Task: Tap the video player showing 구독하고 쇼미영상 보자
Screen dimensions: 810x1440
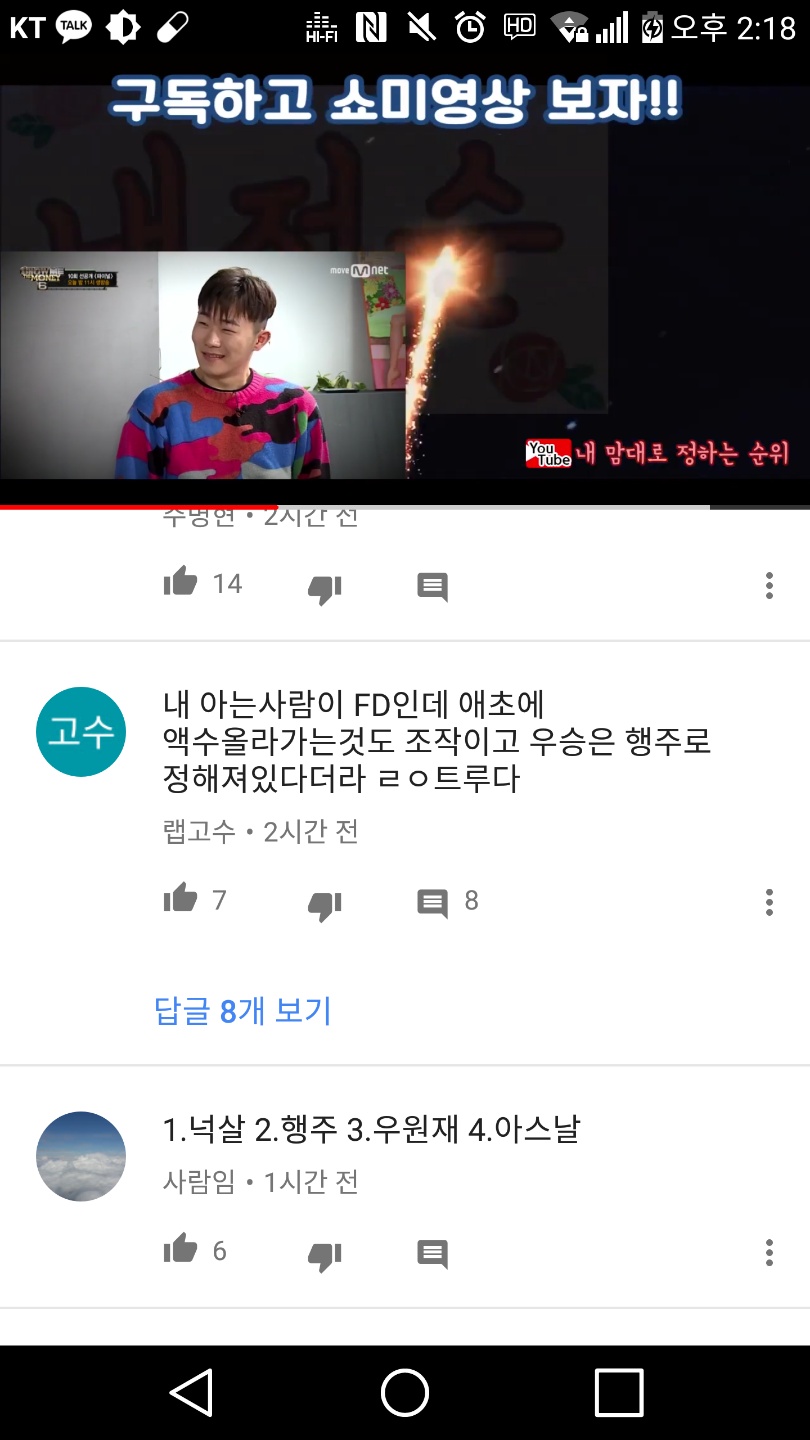Action: pos(405,282)
